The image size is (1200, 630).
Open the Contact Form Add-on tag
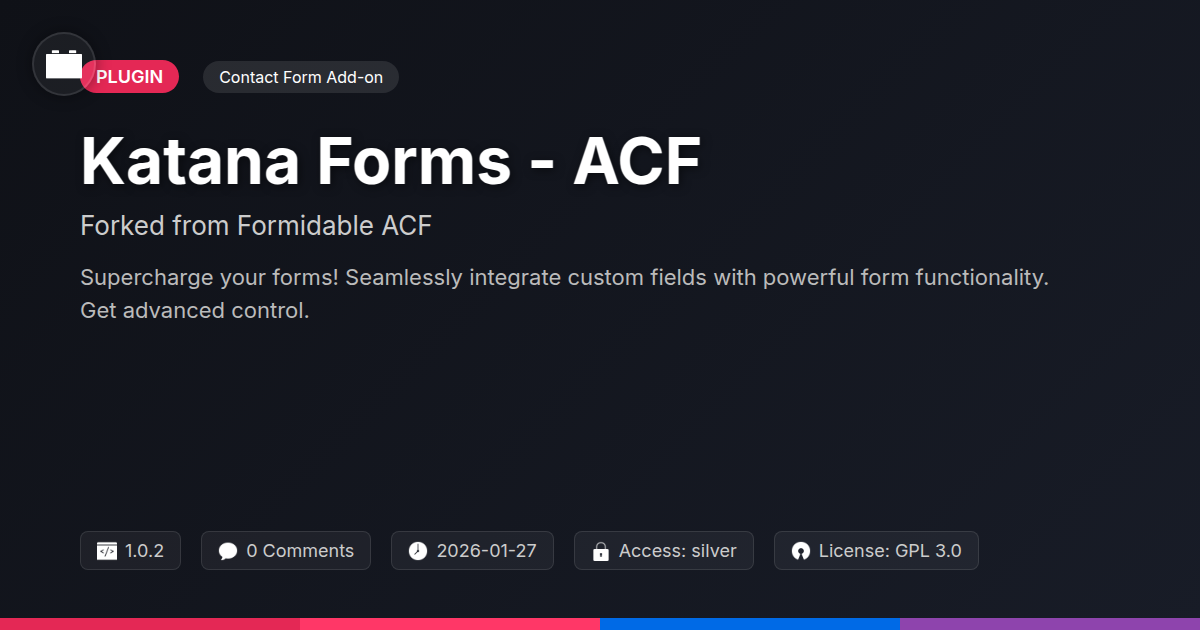tap(300, 77)
